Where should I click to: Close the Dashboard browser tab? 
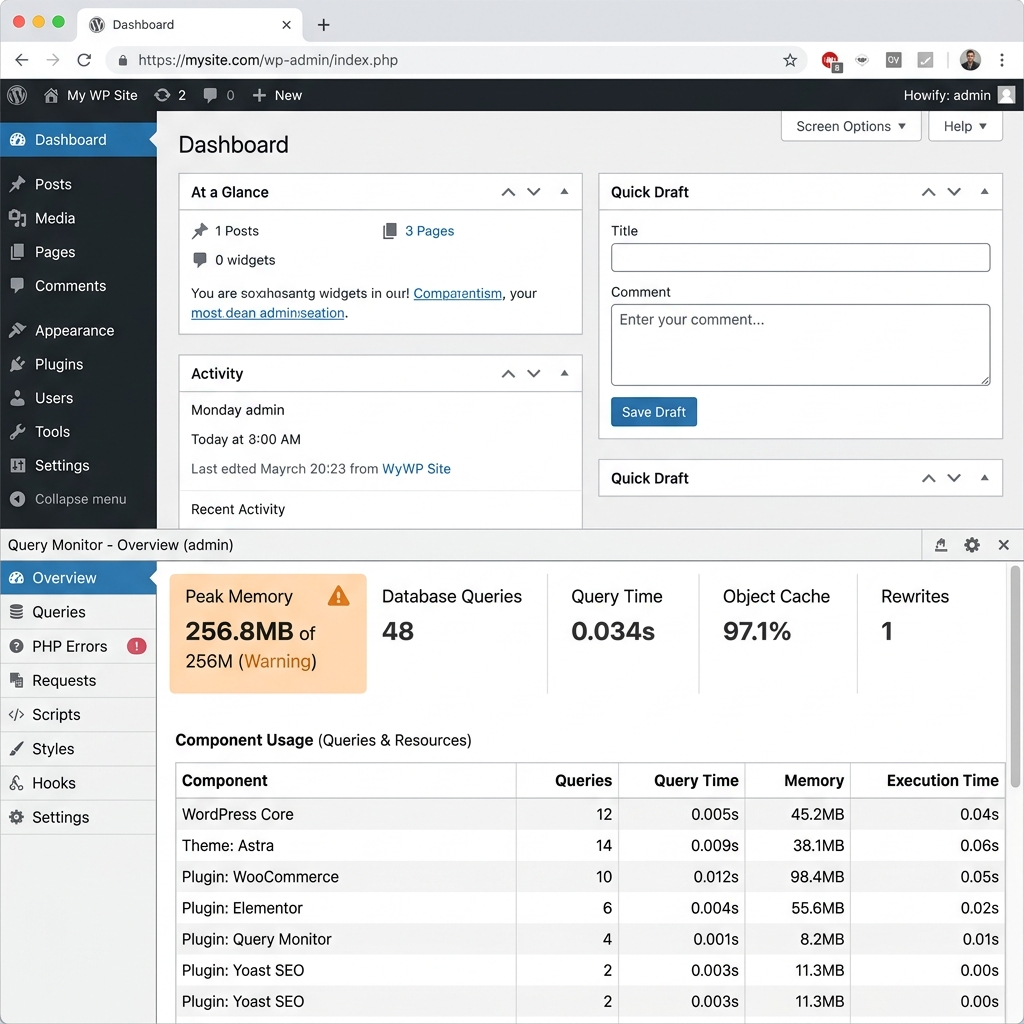point(286,25)
